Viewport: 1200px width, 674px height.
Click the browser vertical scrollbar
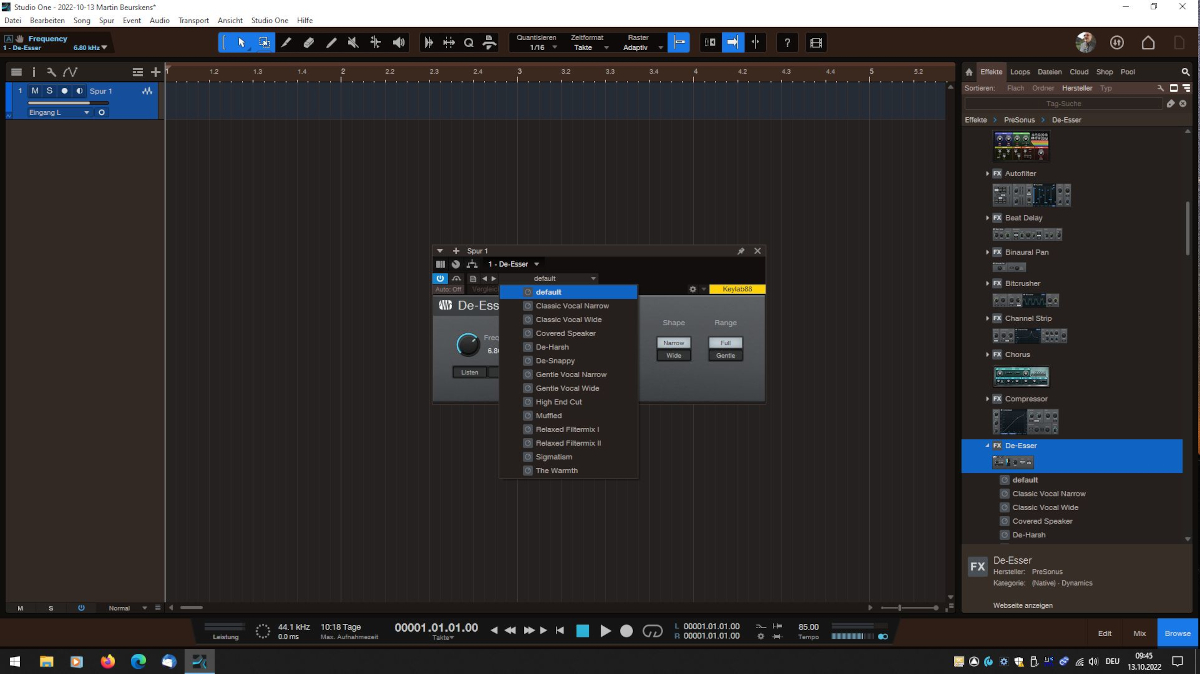tap(1188, 227)
